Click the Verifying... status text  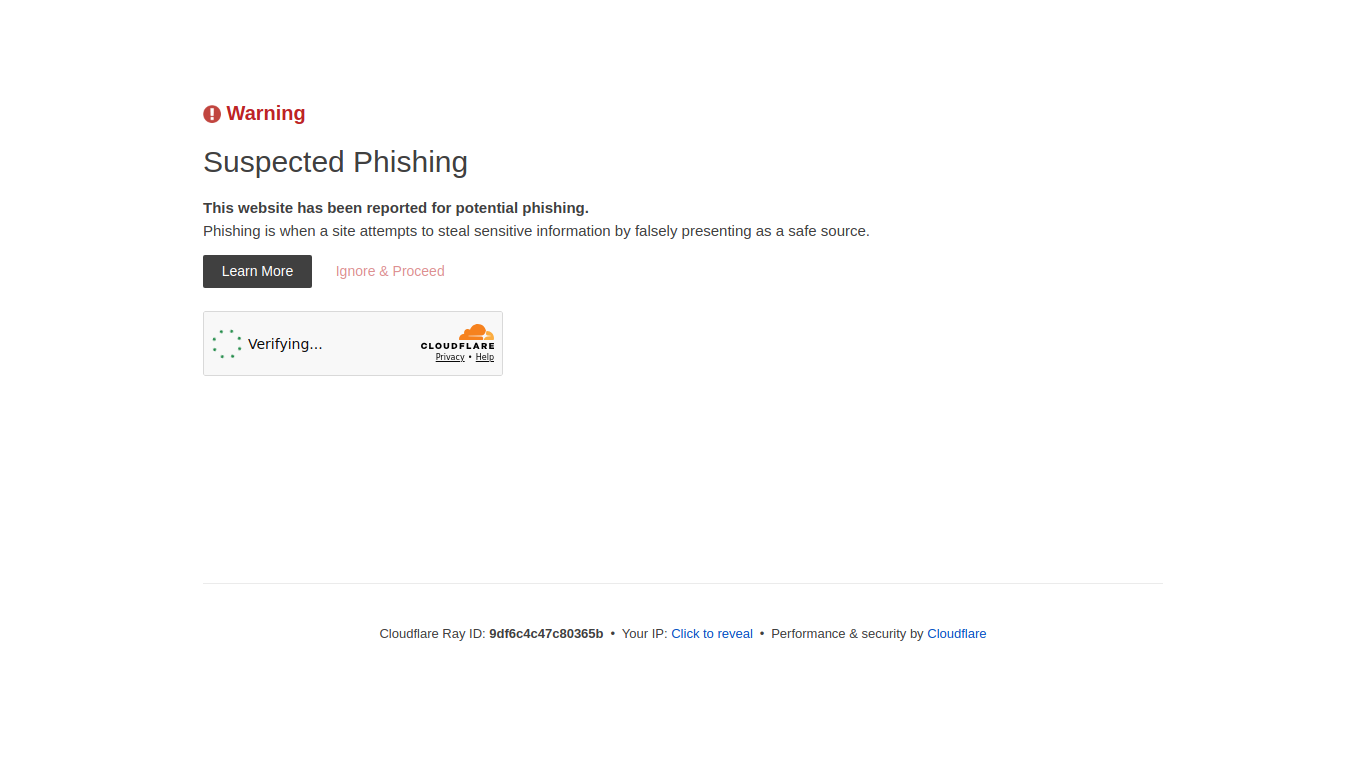click(285, 344)
